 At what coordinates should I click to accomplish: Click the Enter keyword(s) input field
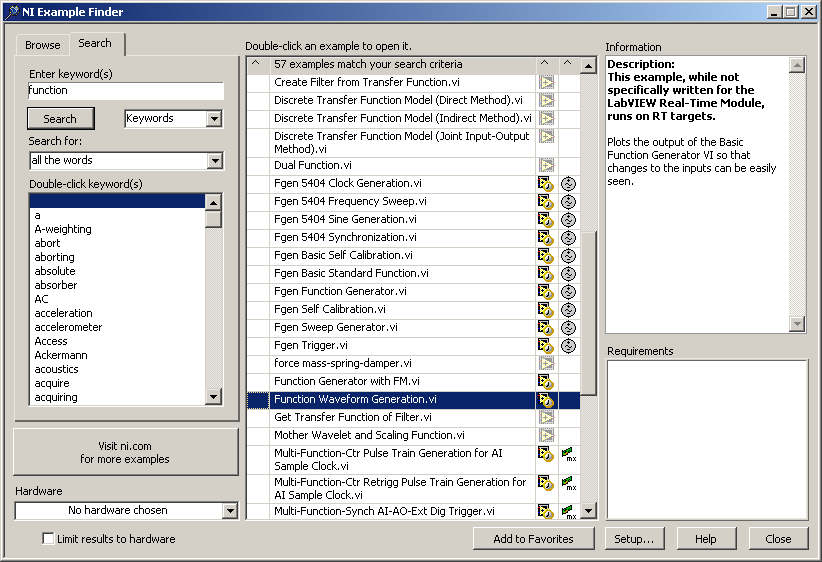pyautogui.click(x=126, y=90)
